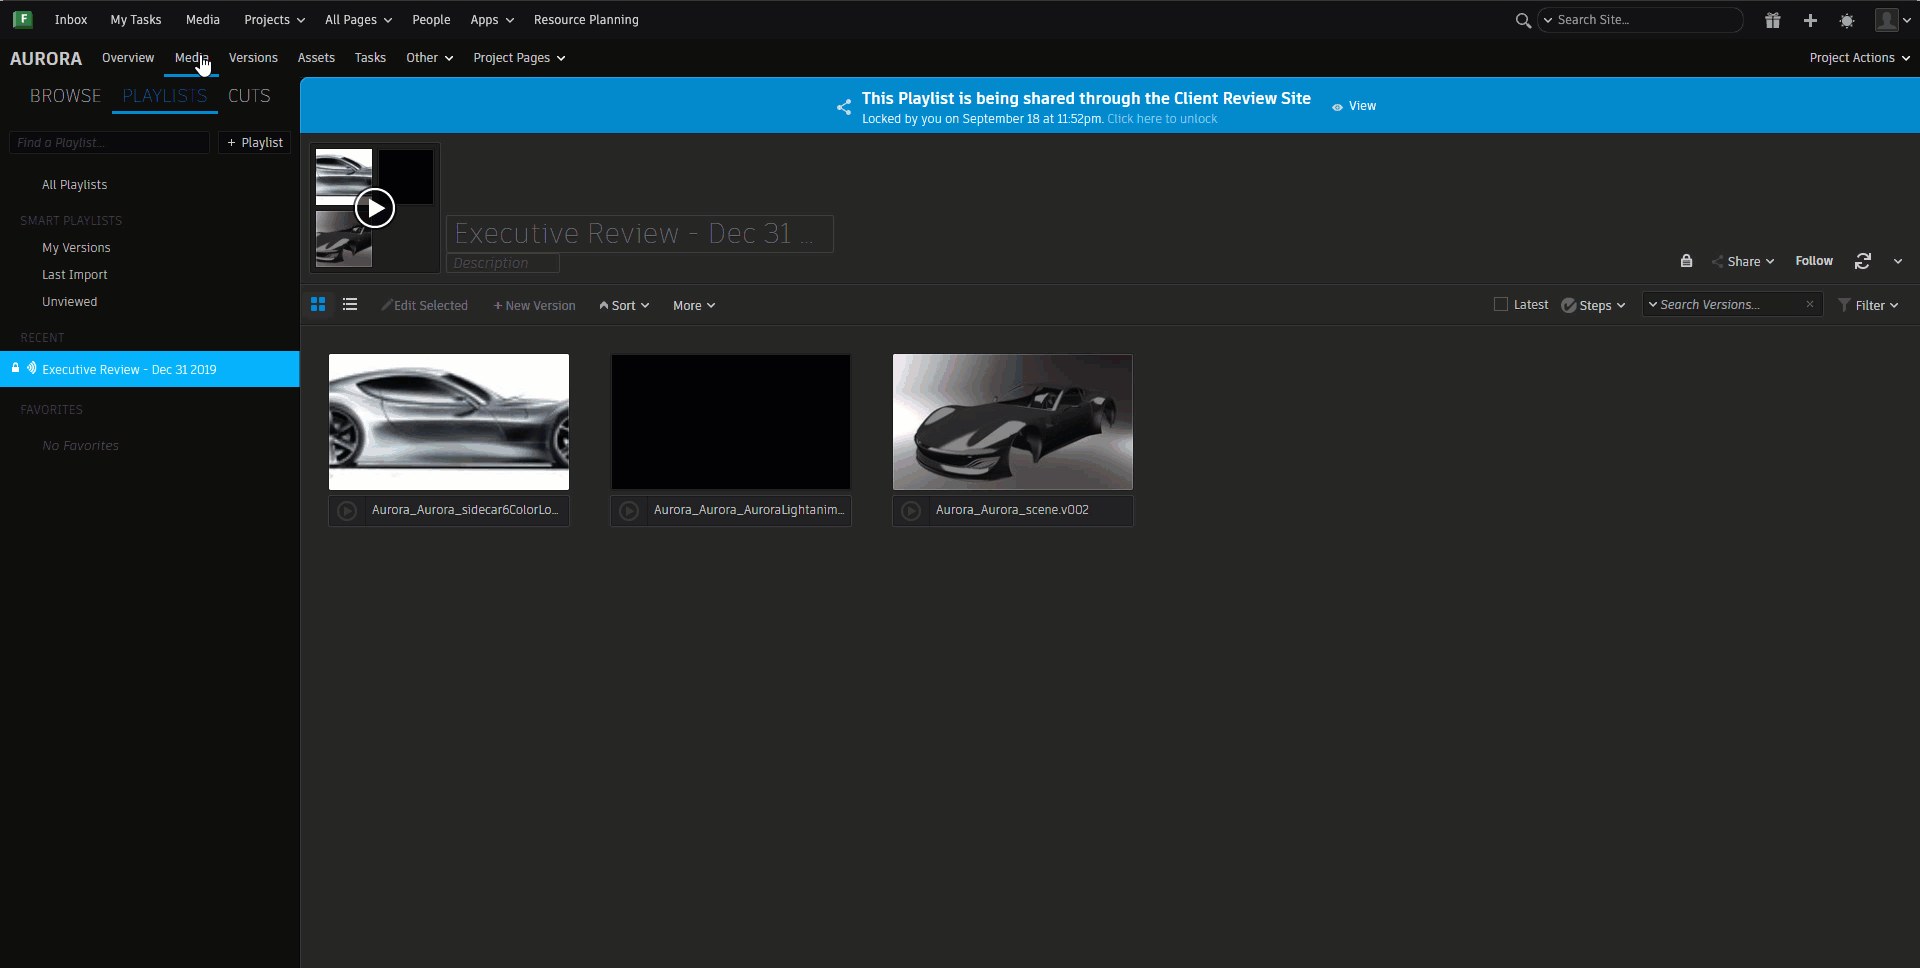
Task: Open the project Assets tab
Action: (316, 58)
